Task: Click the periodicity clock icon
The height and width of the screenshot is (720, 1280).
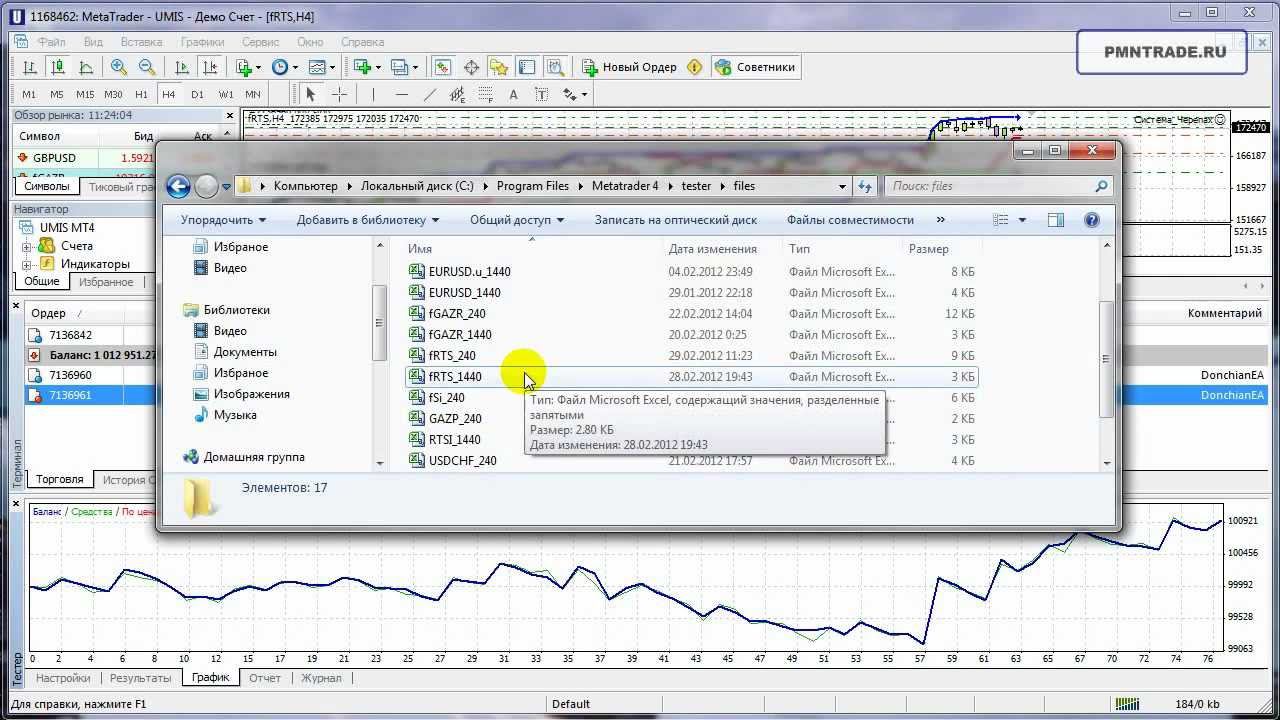Action: [x=280, y=67]
